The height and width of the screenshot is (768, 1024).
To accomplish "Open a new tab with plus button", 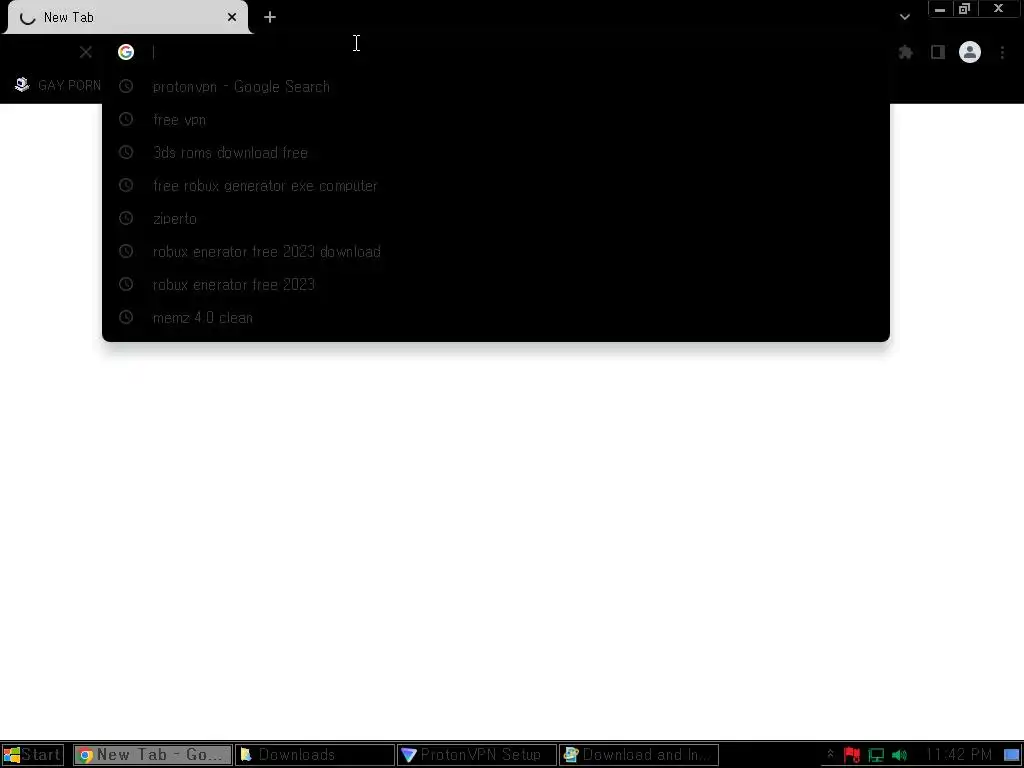I will click(x=270, y=18).
